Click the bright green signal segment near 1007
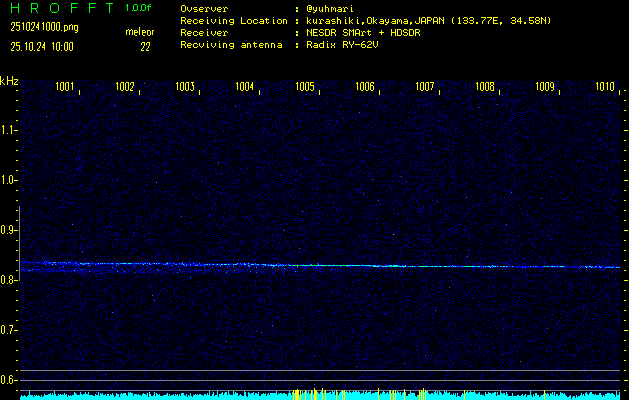The width and height of the screenshot is (629, 400). coord(420,266)
